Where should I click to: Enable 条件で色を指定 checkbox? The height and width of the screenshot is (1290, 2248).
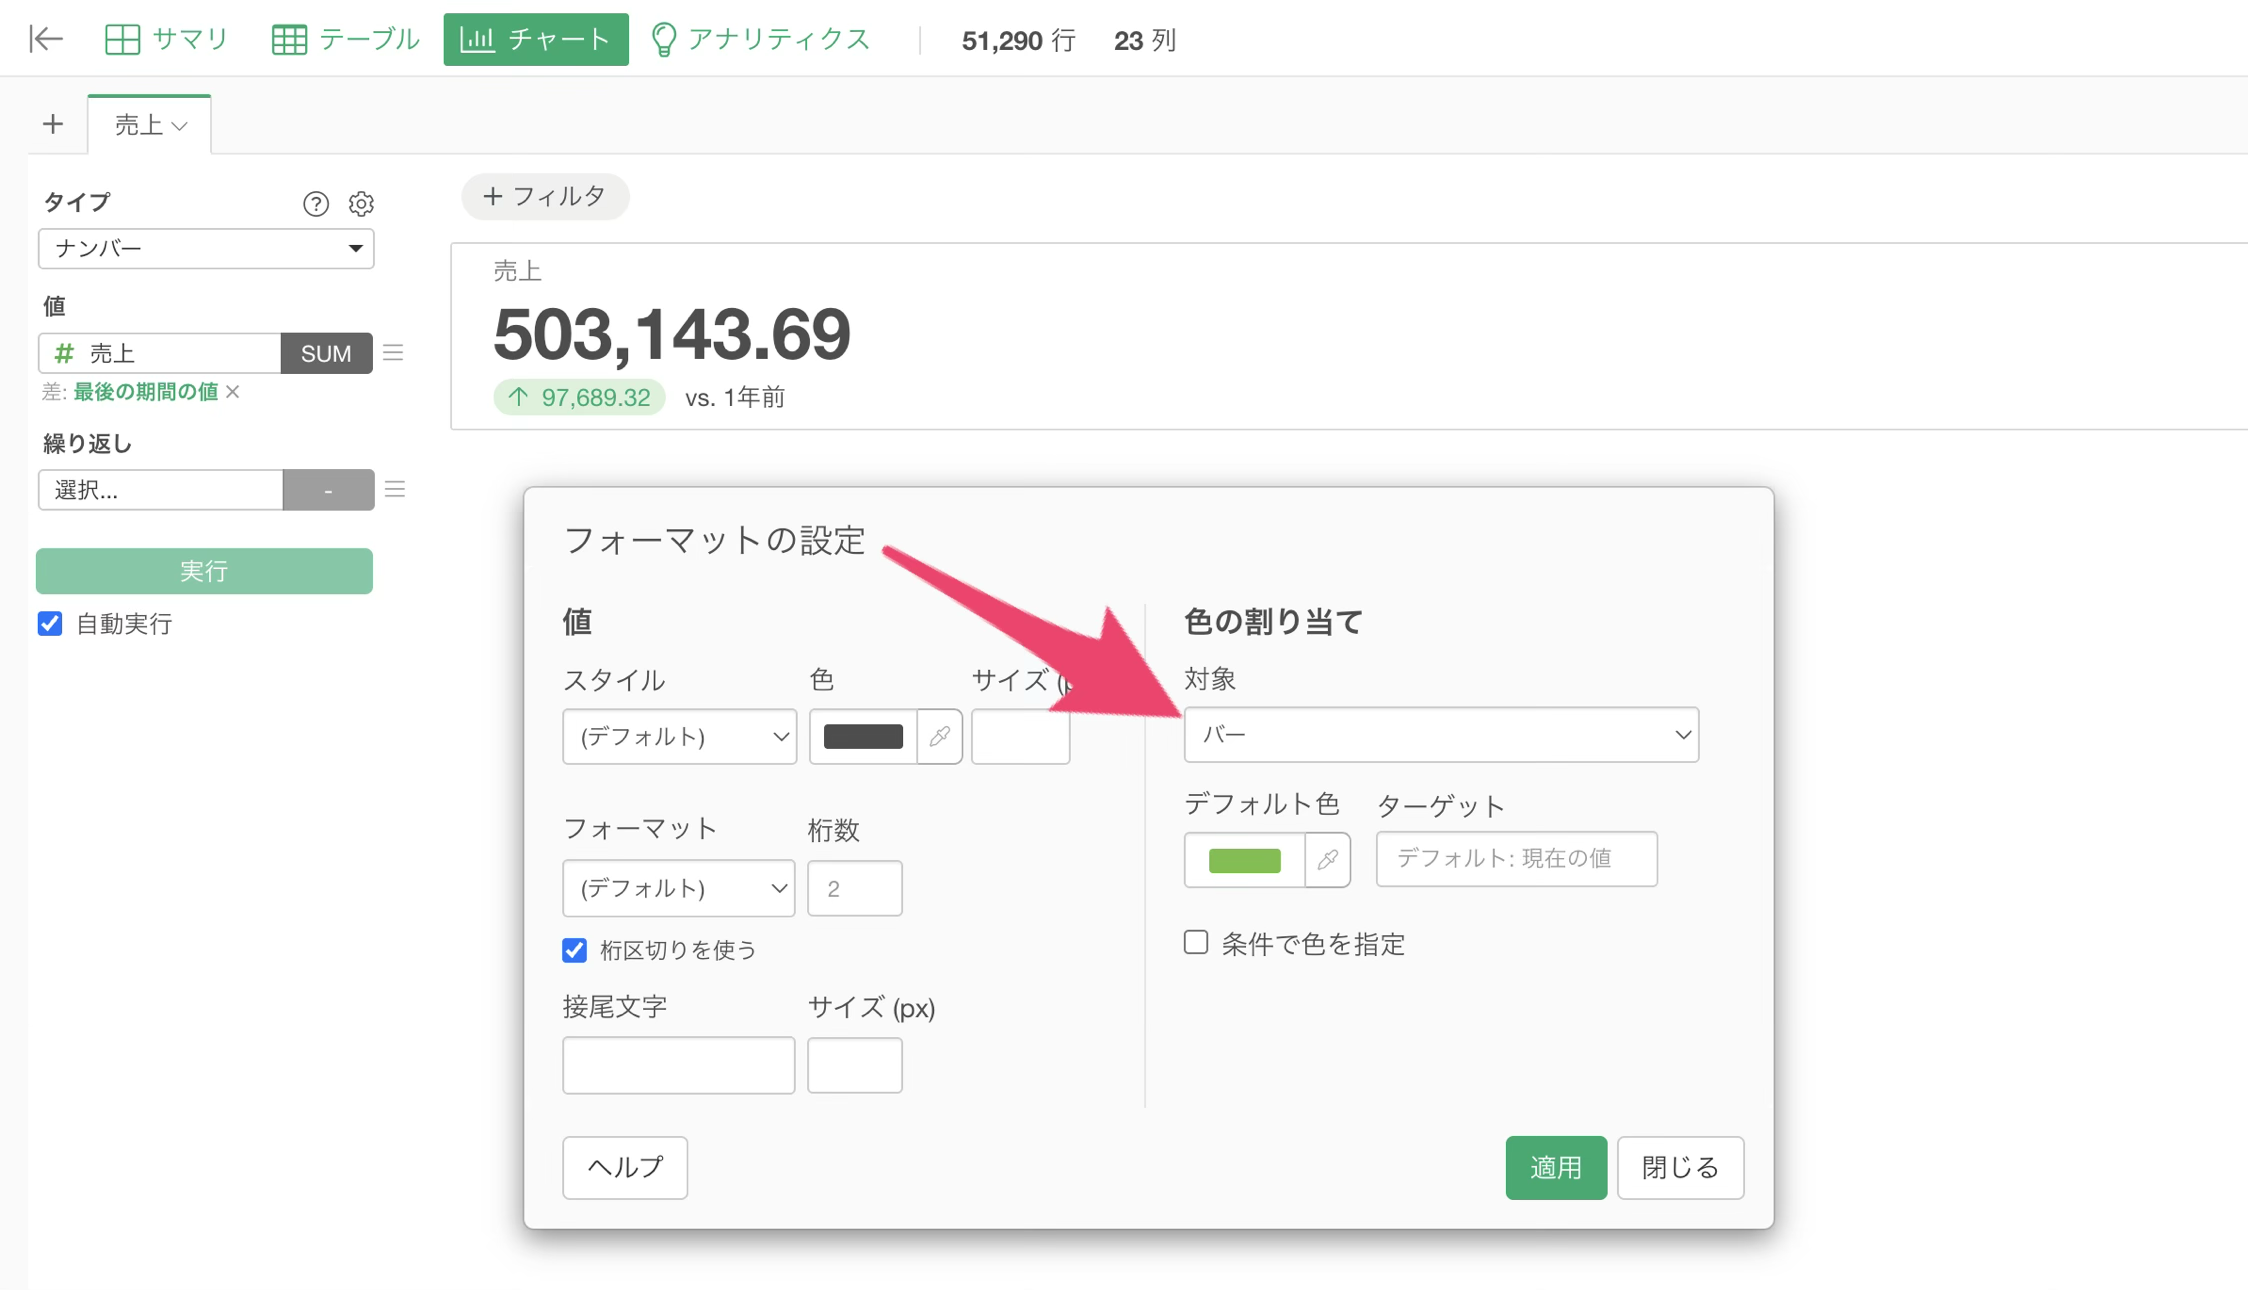point(1196,943)
